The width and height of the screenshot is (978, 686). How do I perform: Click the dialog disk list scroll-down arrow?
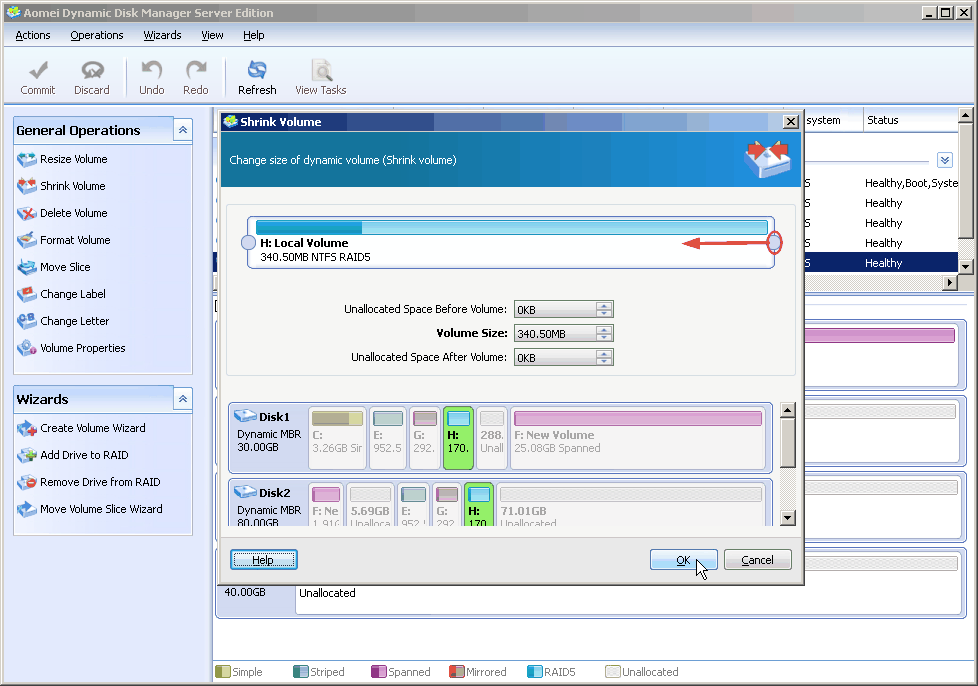point(788,518)
